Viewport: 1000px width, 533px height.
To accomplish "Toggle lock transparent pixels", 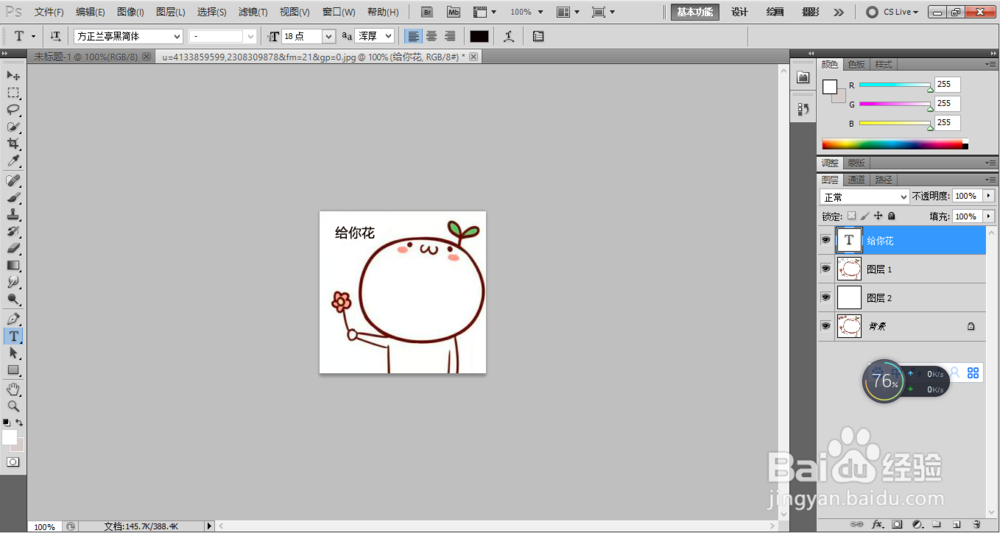I will [851, 216].
